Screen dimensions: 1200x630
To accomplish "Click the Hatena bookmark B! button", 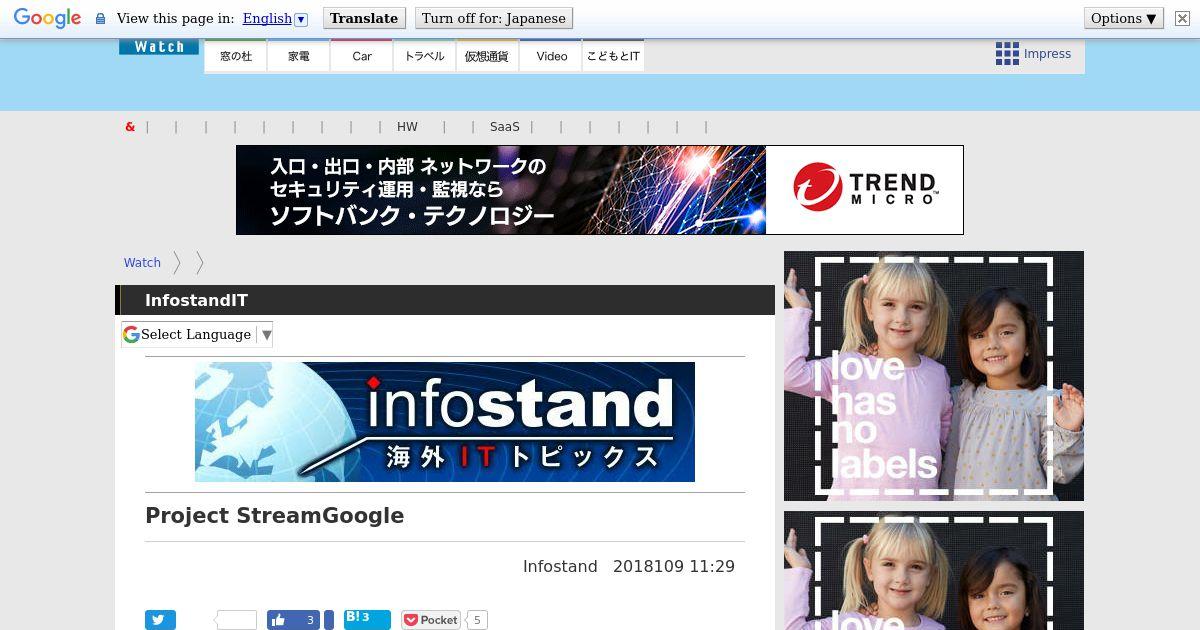I will click(x=367, y=619).
